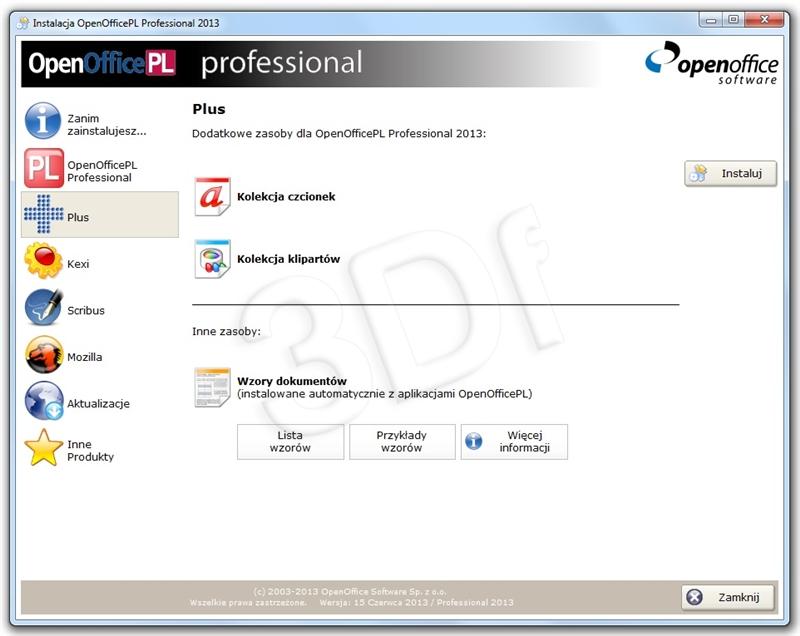
Task: Open Lista wzorów
Action: [x=290, y=442]
